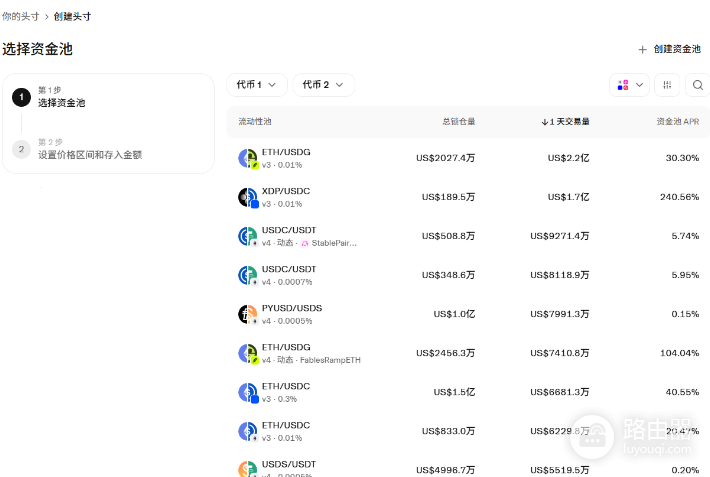Screen dimensions: 710x477
Task: Click volume value US$1.7亿
Action: (x=568, y=197)
